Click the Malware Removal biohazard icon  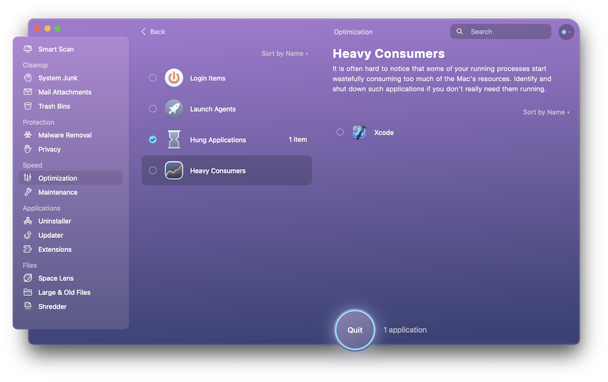pos(28,135)
